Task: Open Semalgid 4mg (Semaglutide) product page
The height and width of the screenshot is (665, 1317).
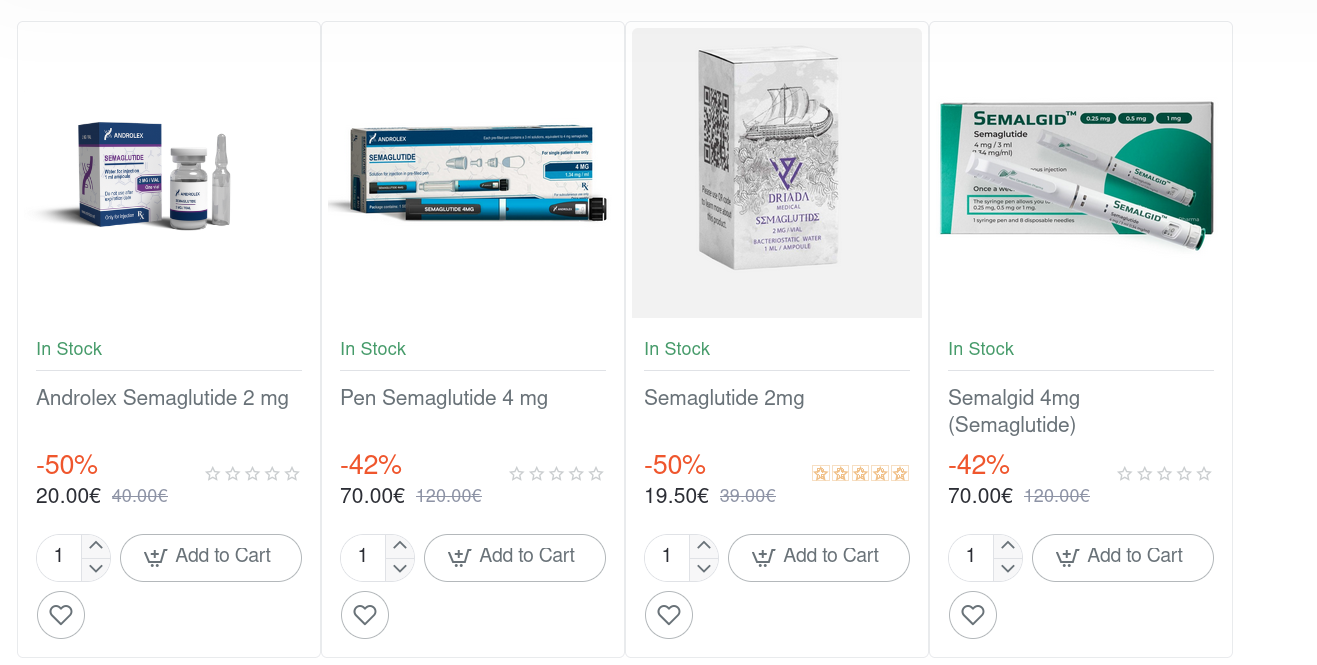Action: pyautogui.click(x=1013, y=411)
